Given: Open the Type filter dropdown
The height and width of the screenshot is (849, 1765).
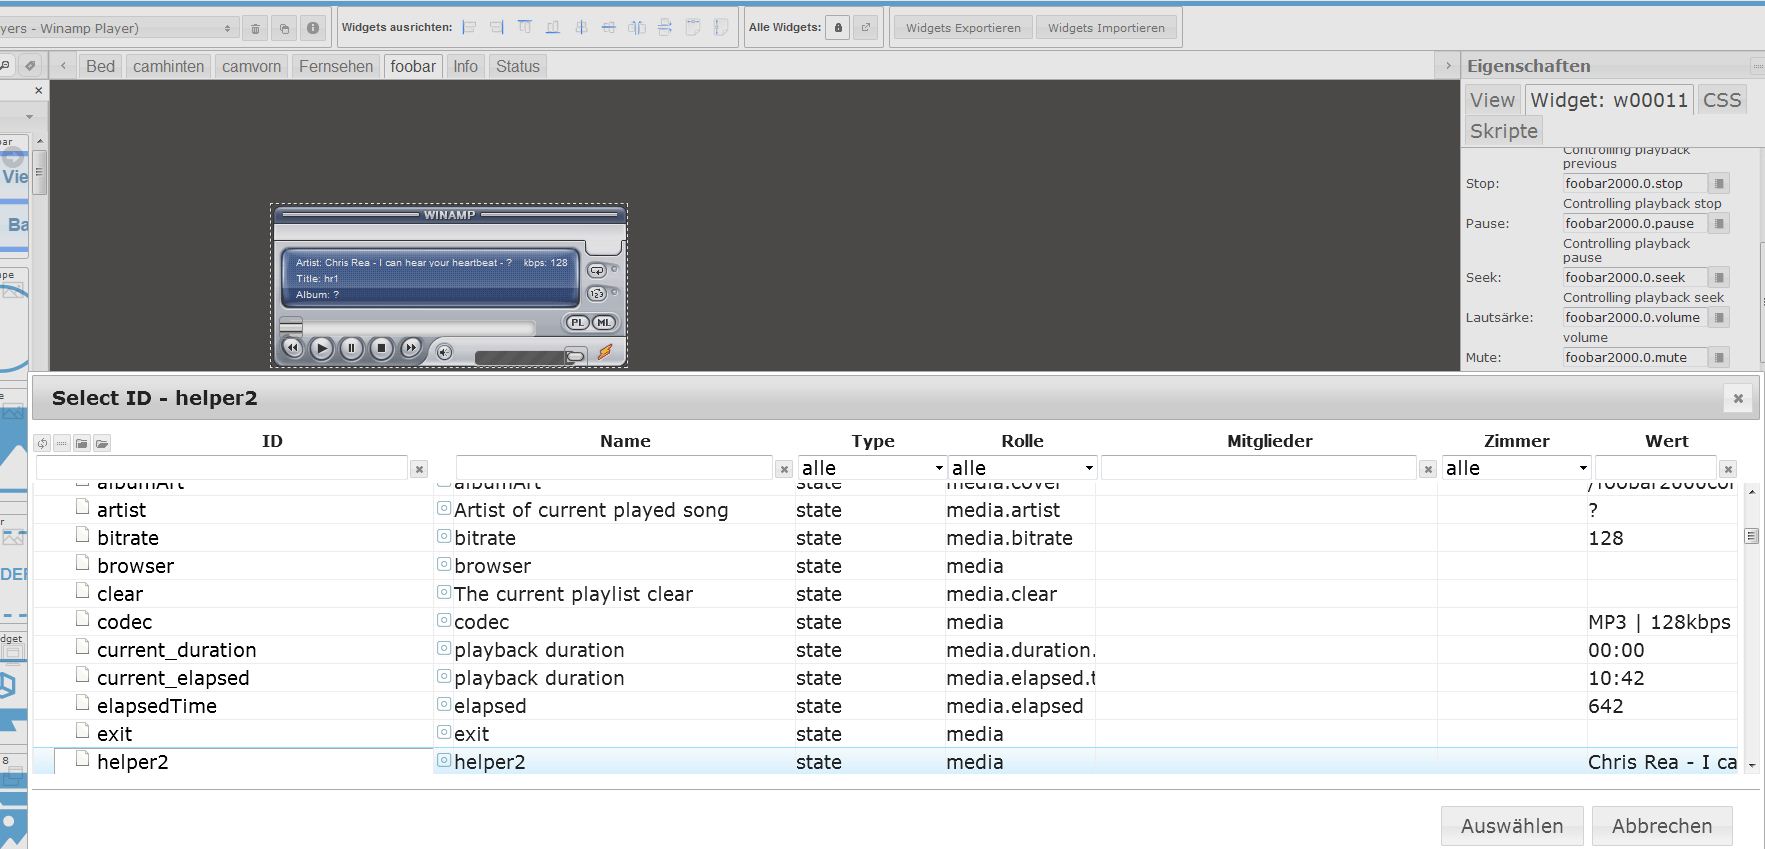Looking at the screenshot, I should 871,468.
